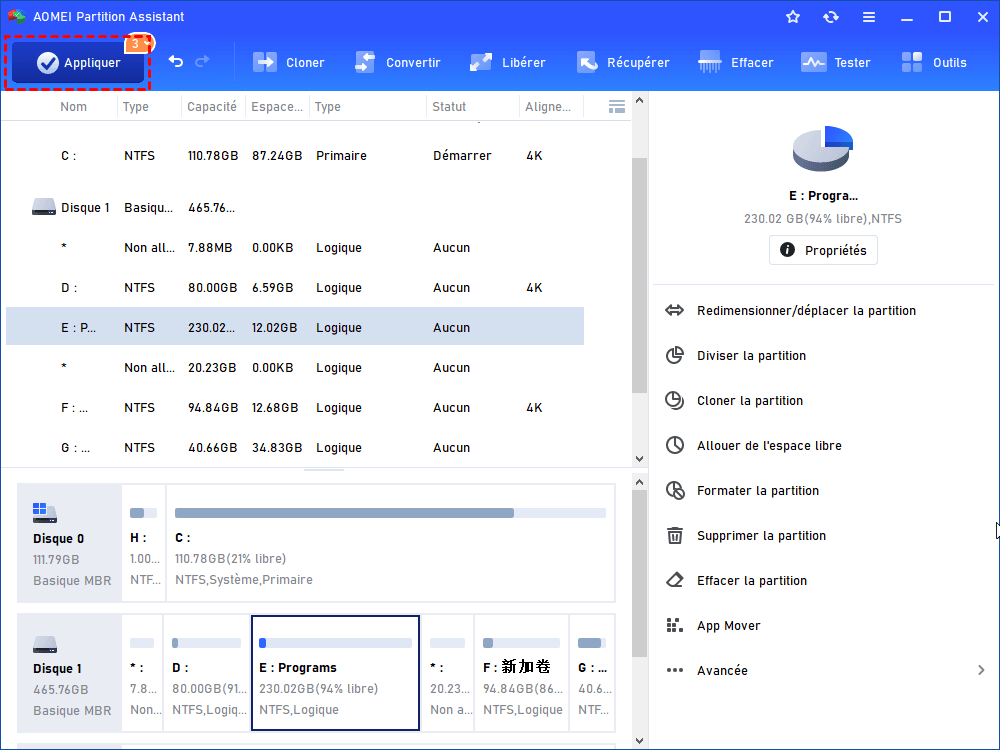Click the disk map scroll up arrow
The height and width of the screenshot is (750, 1000).
pyautogui.click(x=640, y=483)
